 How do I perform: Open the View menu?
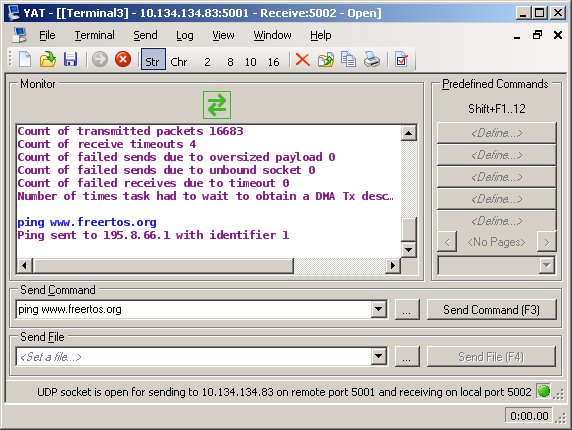click(223, 35)
